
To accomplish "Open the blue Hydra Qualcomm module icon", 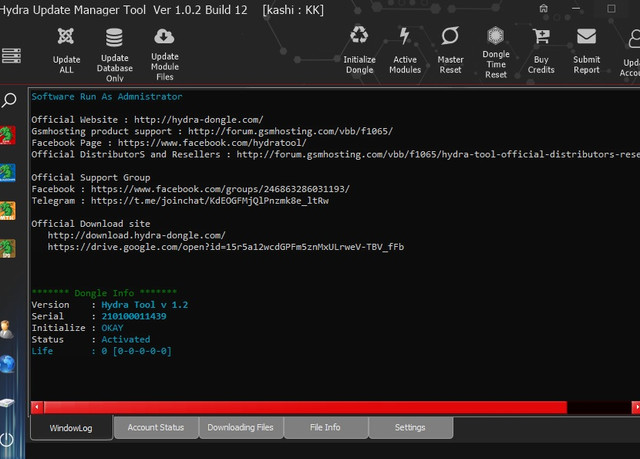I will [8, 173].
